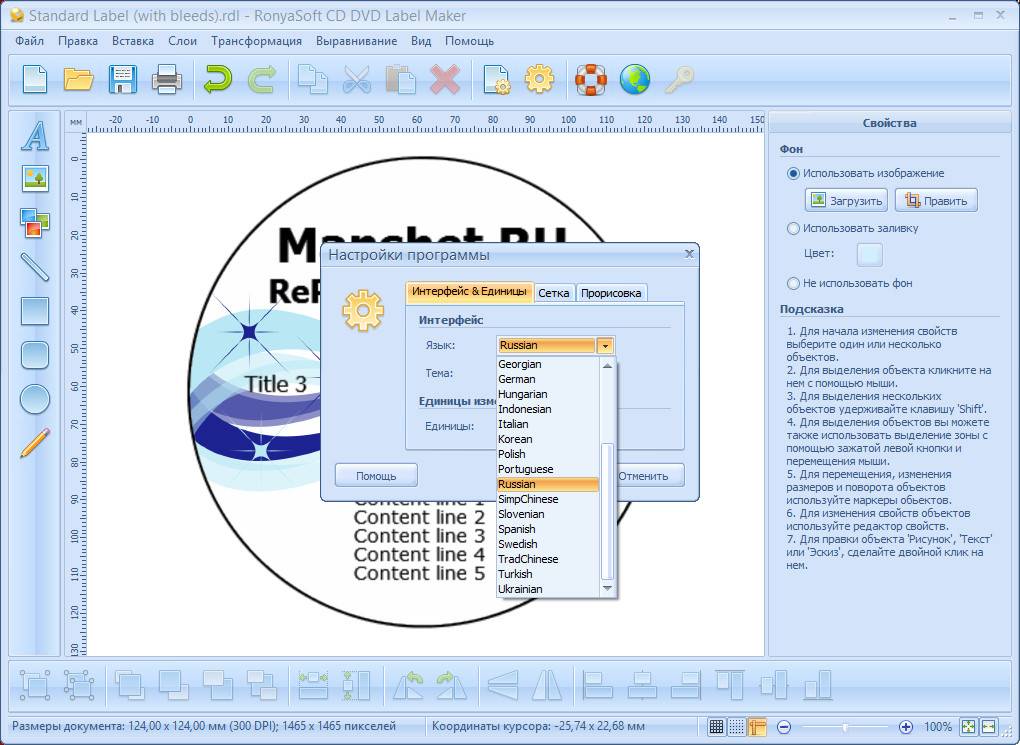
Task: Select the Insert Image tool
Action: [35, 178]
